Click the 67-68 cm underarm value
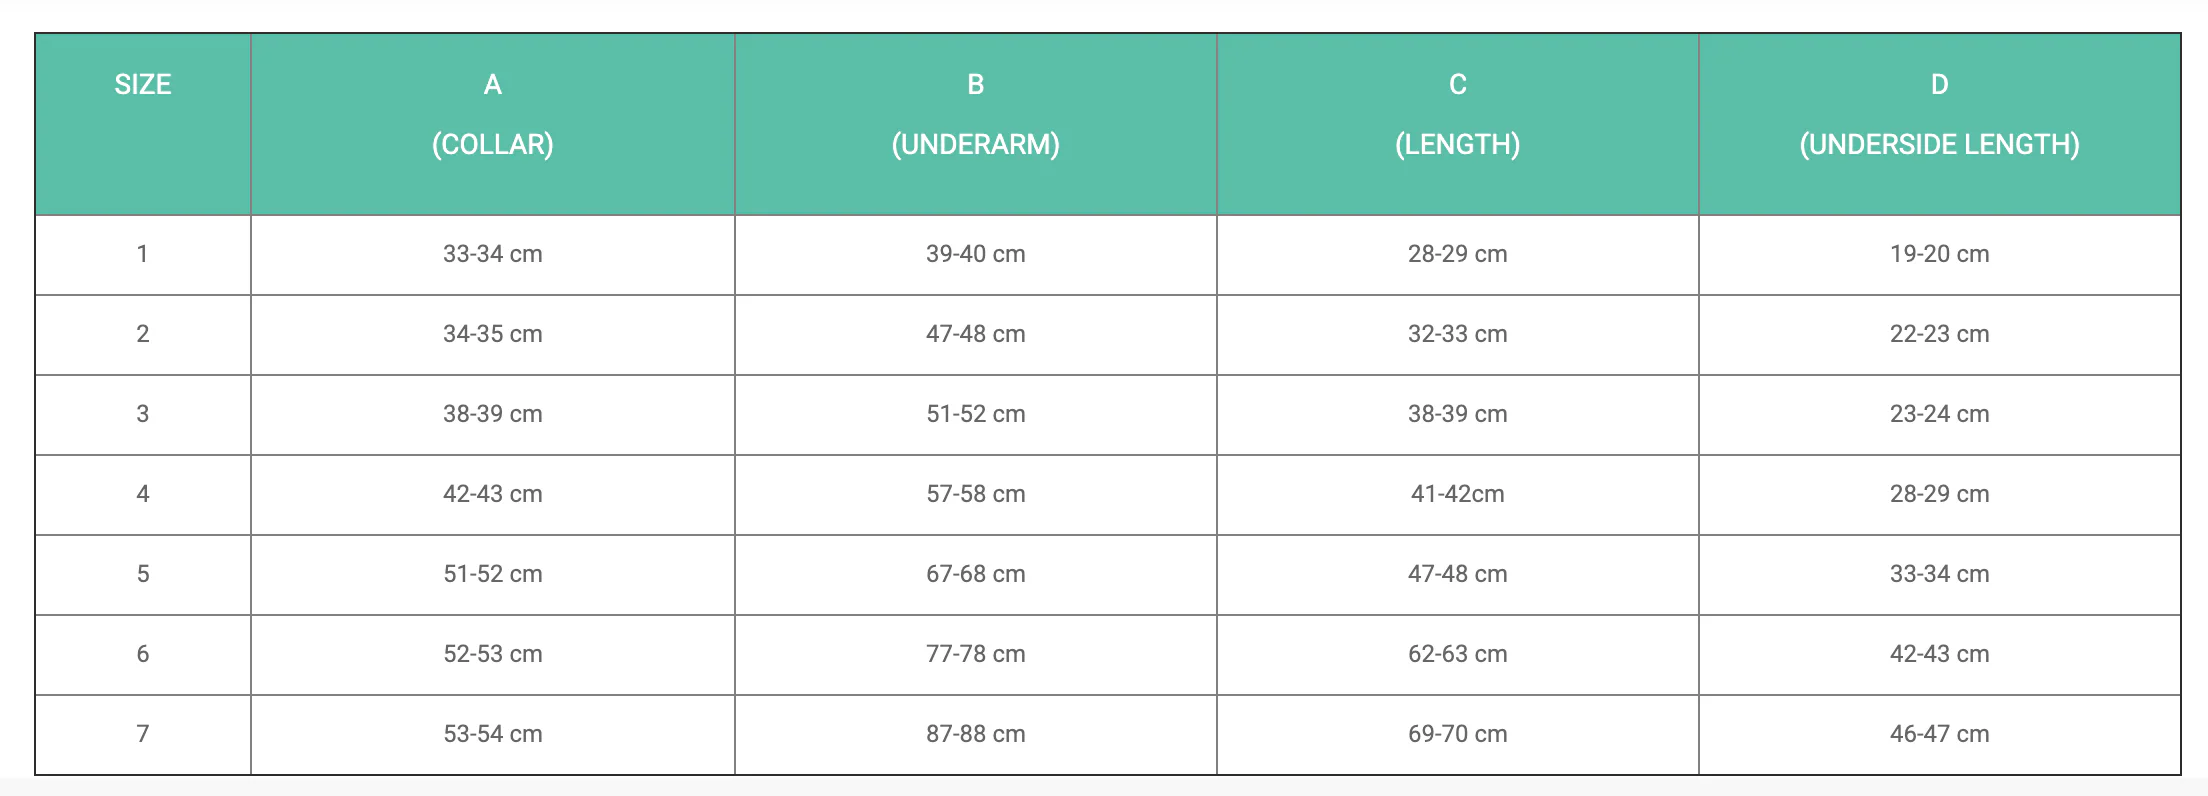Image resolution: width=2208 pixels, height=796 pixels. point(976,575)
